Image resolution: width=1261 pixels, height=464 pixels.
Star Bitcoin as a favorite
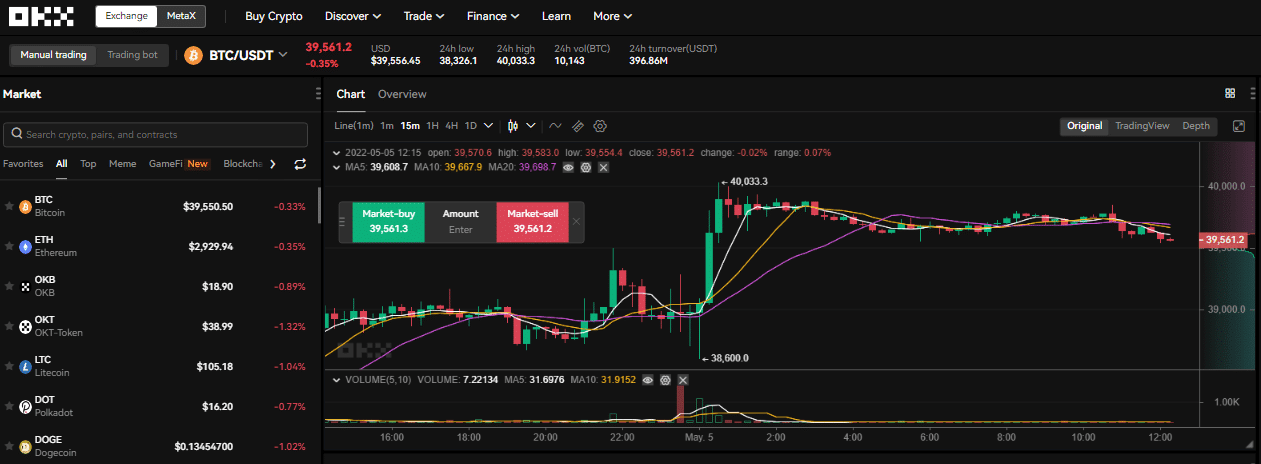[9, 206]
